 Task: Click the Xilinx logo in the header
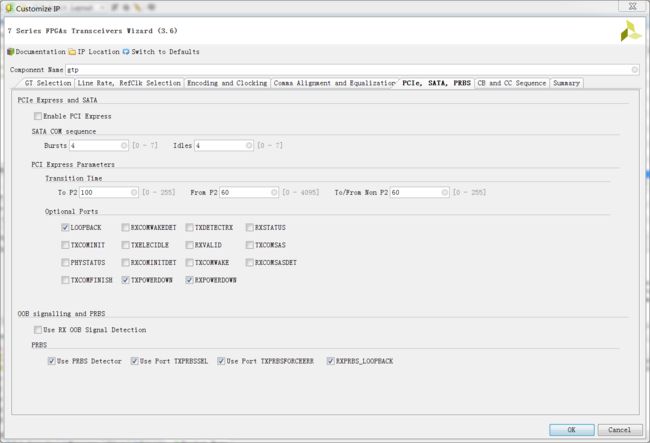point(631,31)
